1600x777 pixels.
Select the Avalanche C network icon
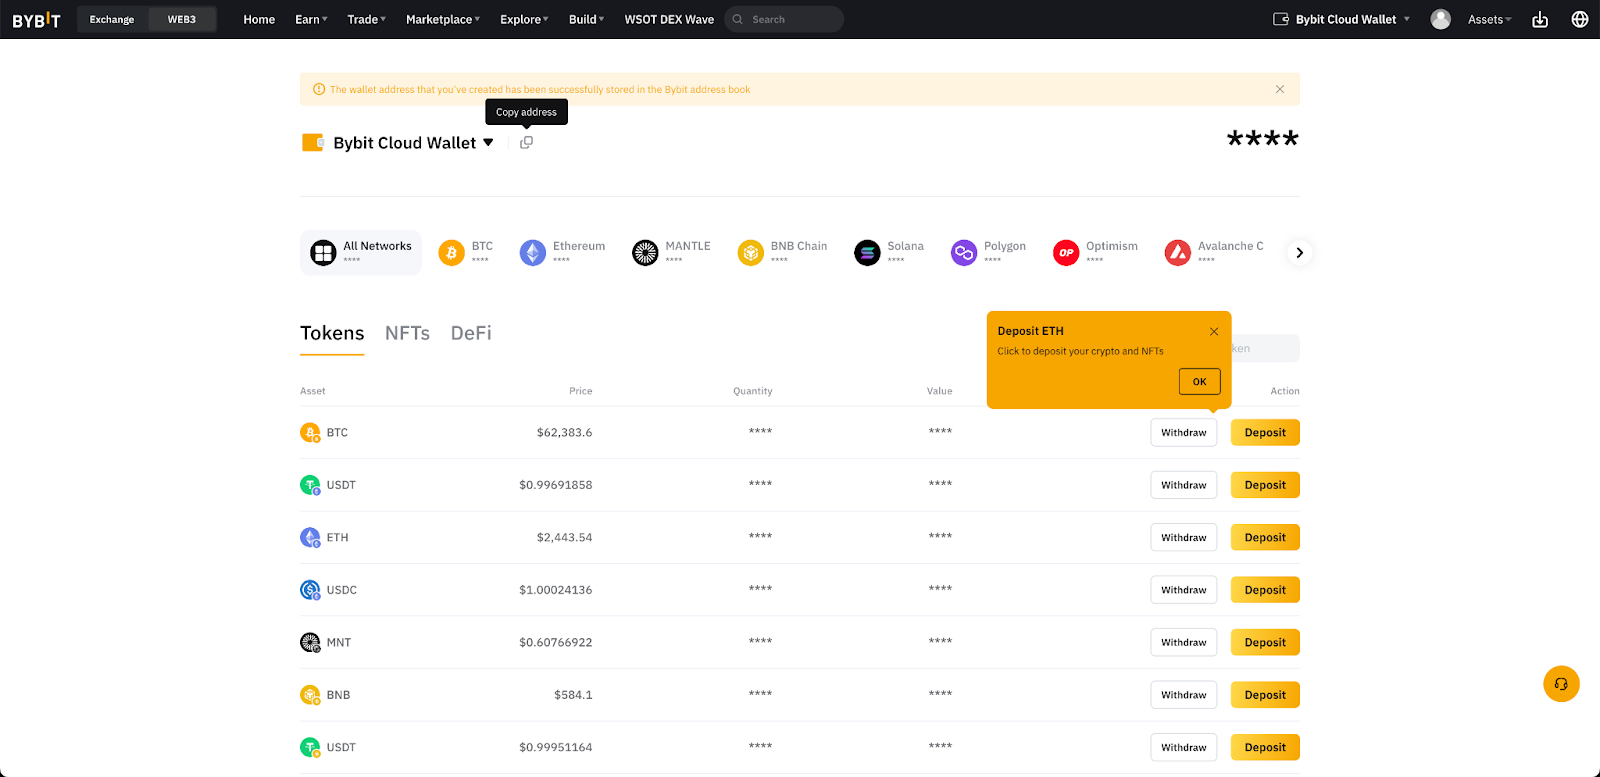(1178, 253)
